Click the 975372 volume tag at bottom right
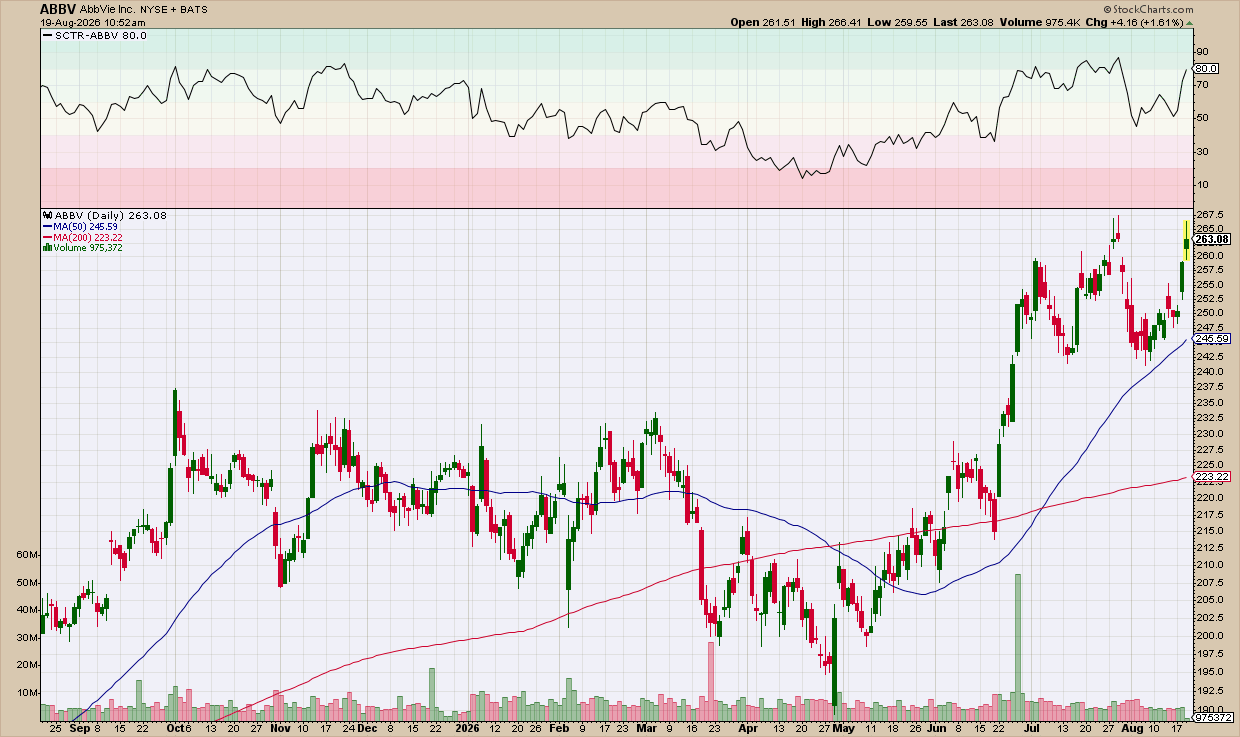This screenshot has height=737, width=1240. click(1213, 717)
